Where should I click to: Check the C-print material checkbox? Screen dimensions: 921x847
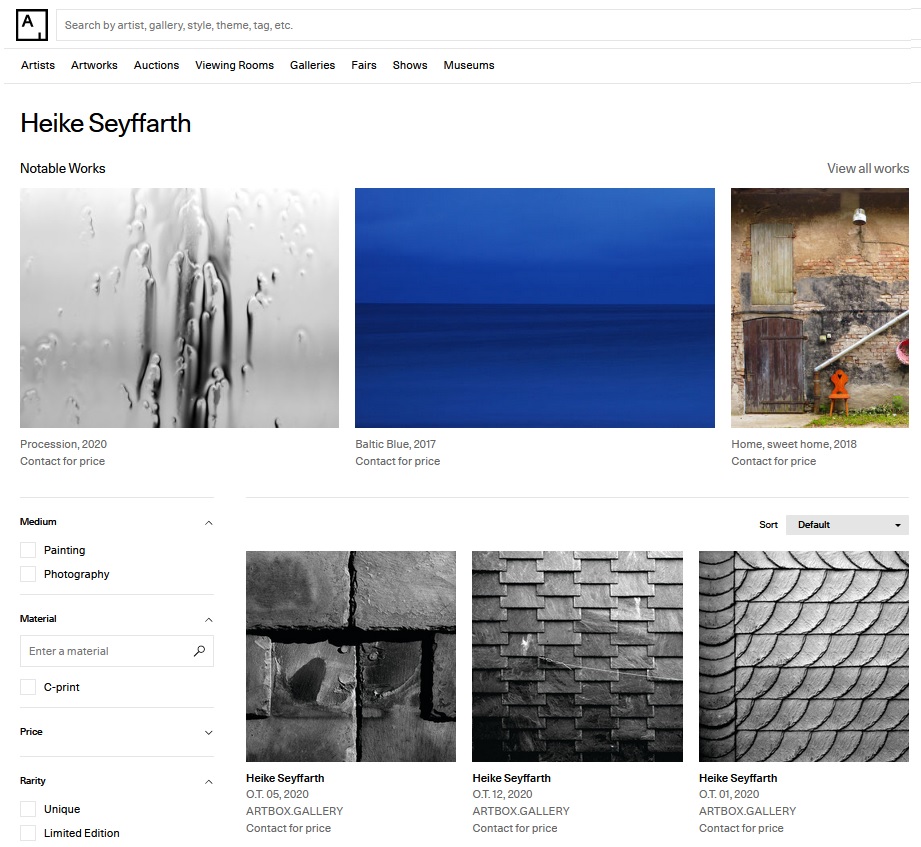tap(28, 687)
